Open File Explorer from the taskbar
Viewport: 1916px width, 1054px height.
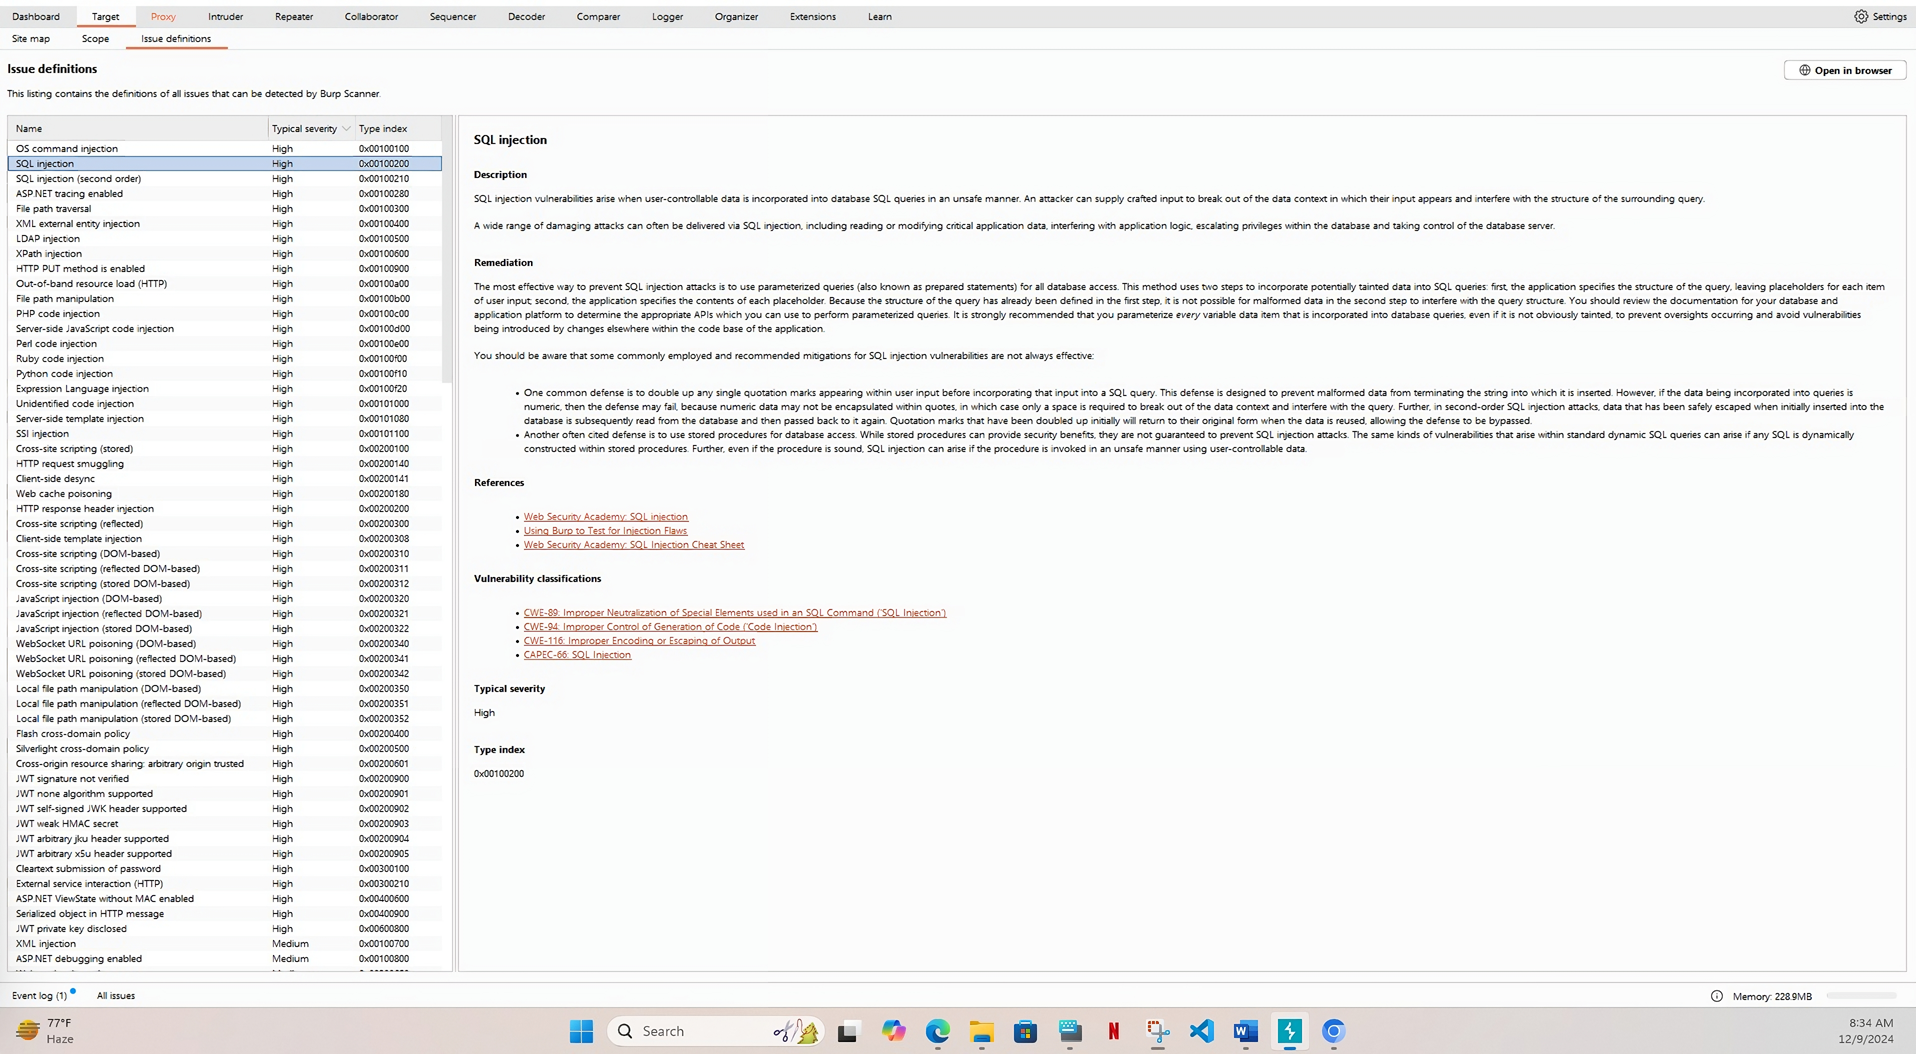(981, 1031)
